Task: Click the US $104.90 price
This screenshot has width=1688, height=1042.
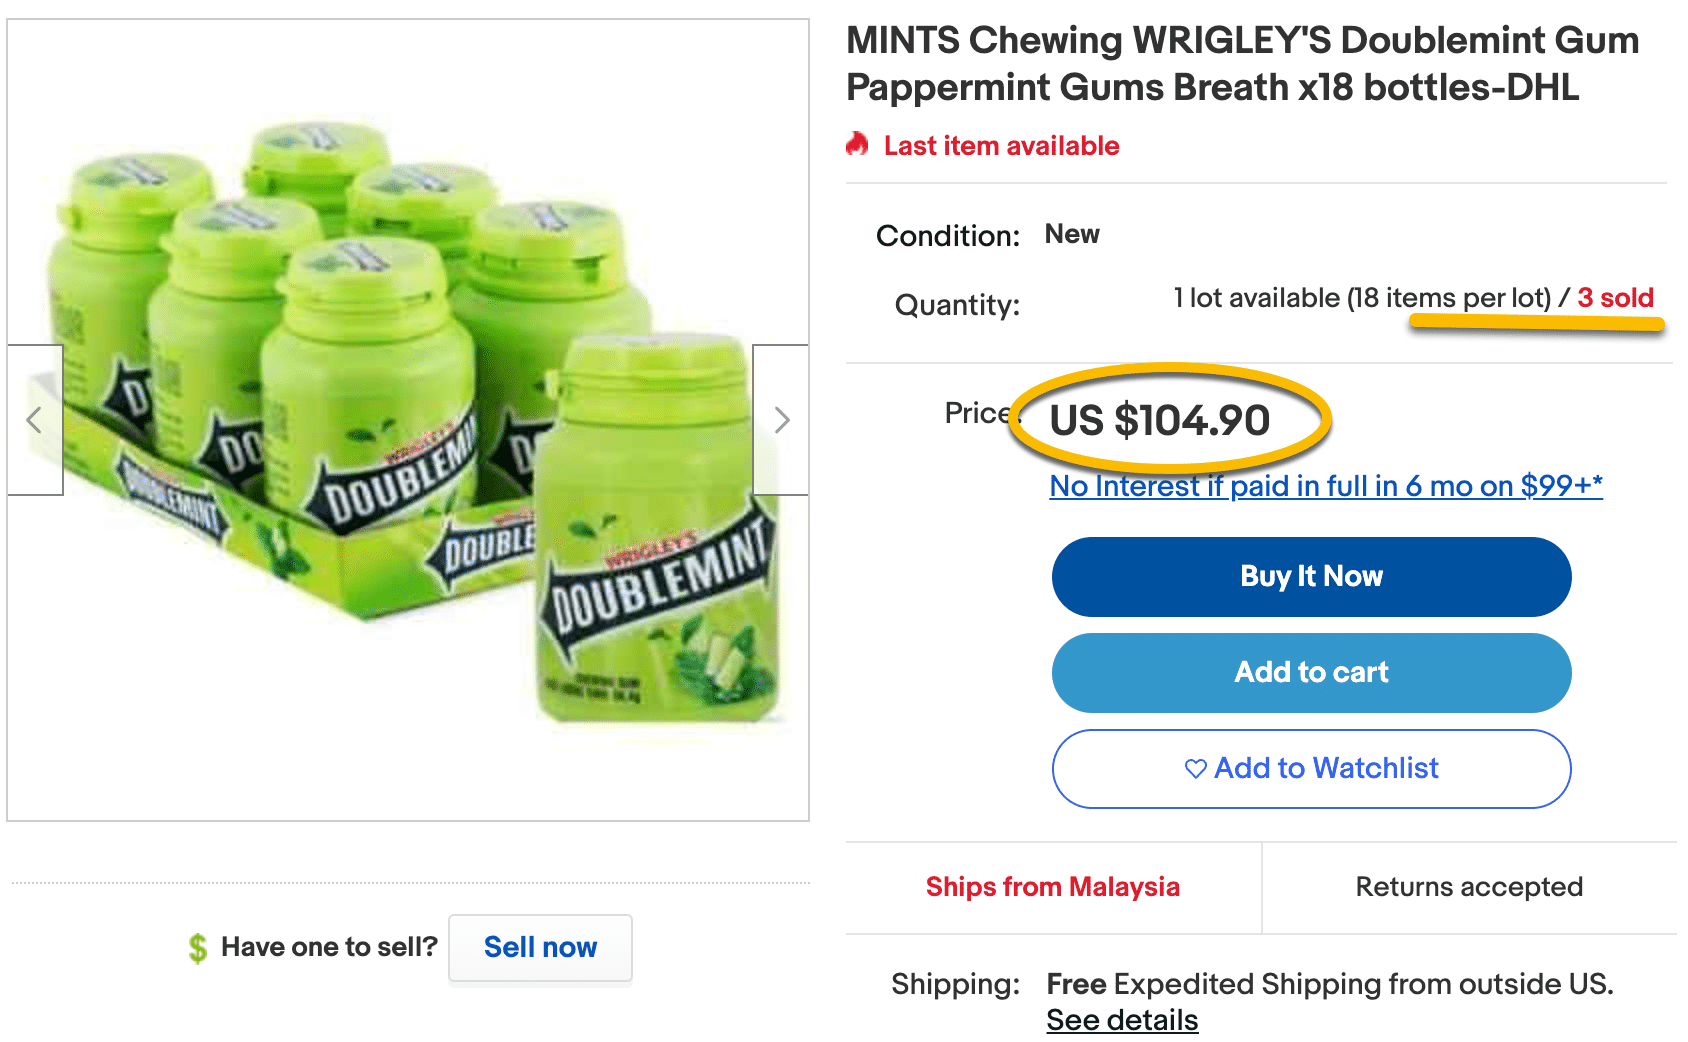Action: [1160, 420]
